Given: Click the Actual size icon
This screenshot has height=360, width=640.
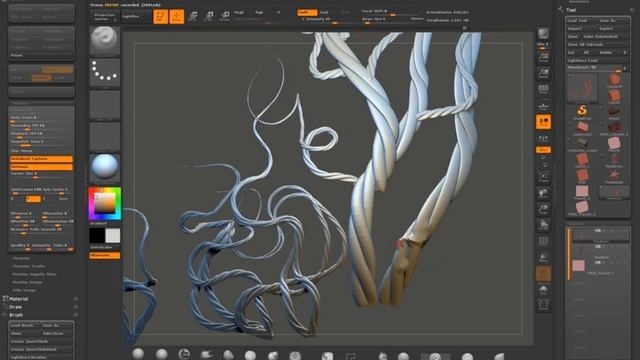Looking at the screenshot, I should [x=543, y=90].
